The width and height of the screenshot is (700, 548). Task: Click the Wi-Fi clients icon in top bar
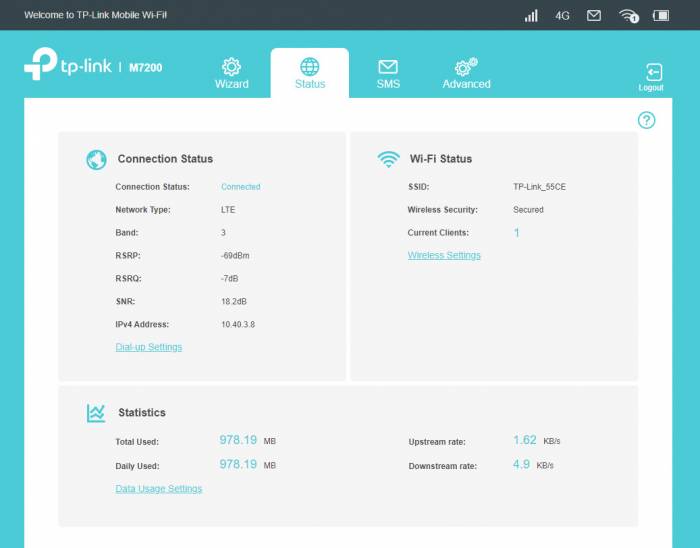(x=629, y=16)
